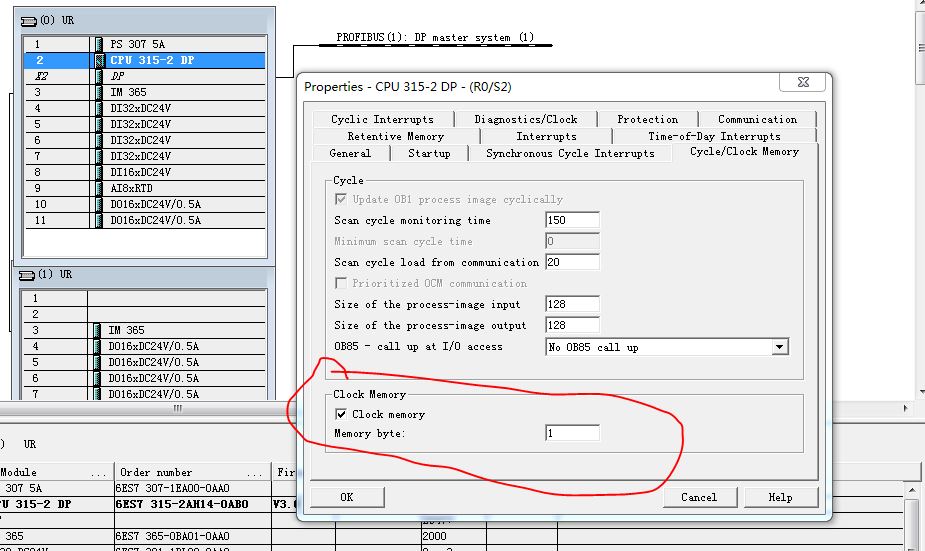Screen dimensions: 925x551
Task: Click the Prioritized OCM communication checkbox
Action: point(340,283)
